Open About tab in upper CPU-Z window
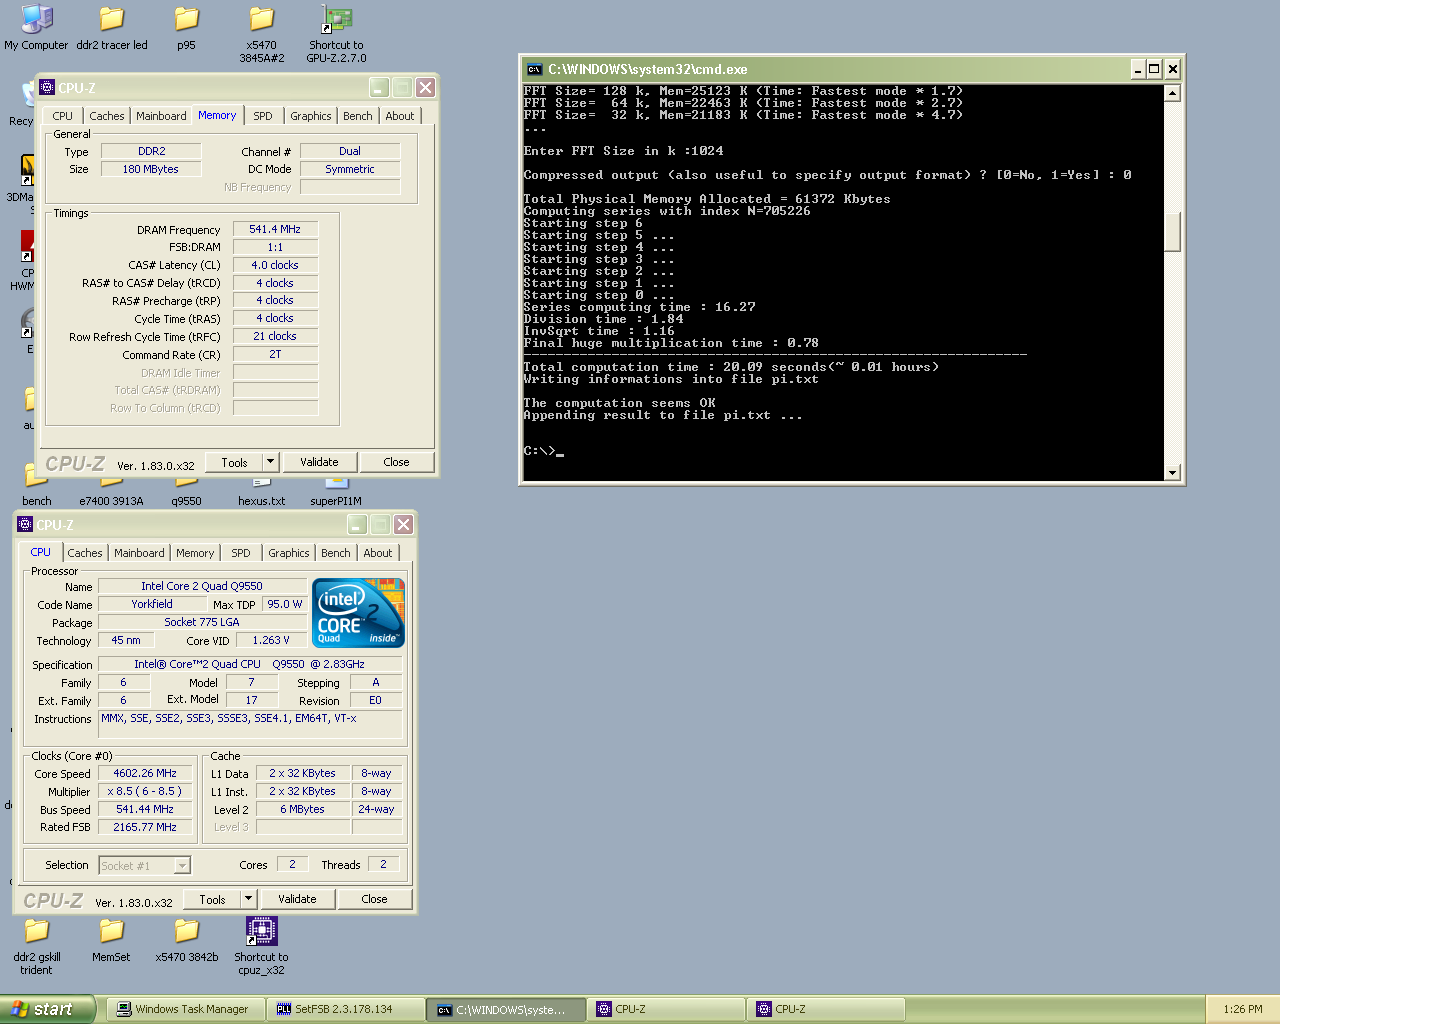The image size is (1440, 1024). pyautogui.click(x=400, y=116)
